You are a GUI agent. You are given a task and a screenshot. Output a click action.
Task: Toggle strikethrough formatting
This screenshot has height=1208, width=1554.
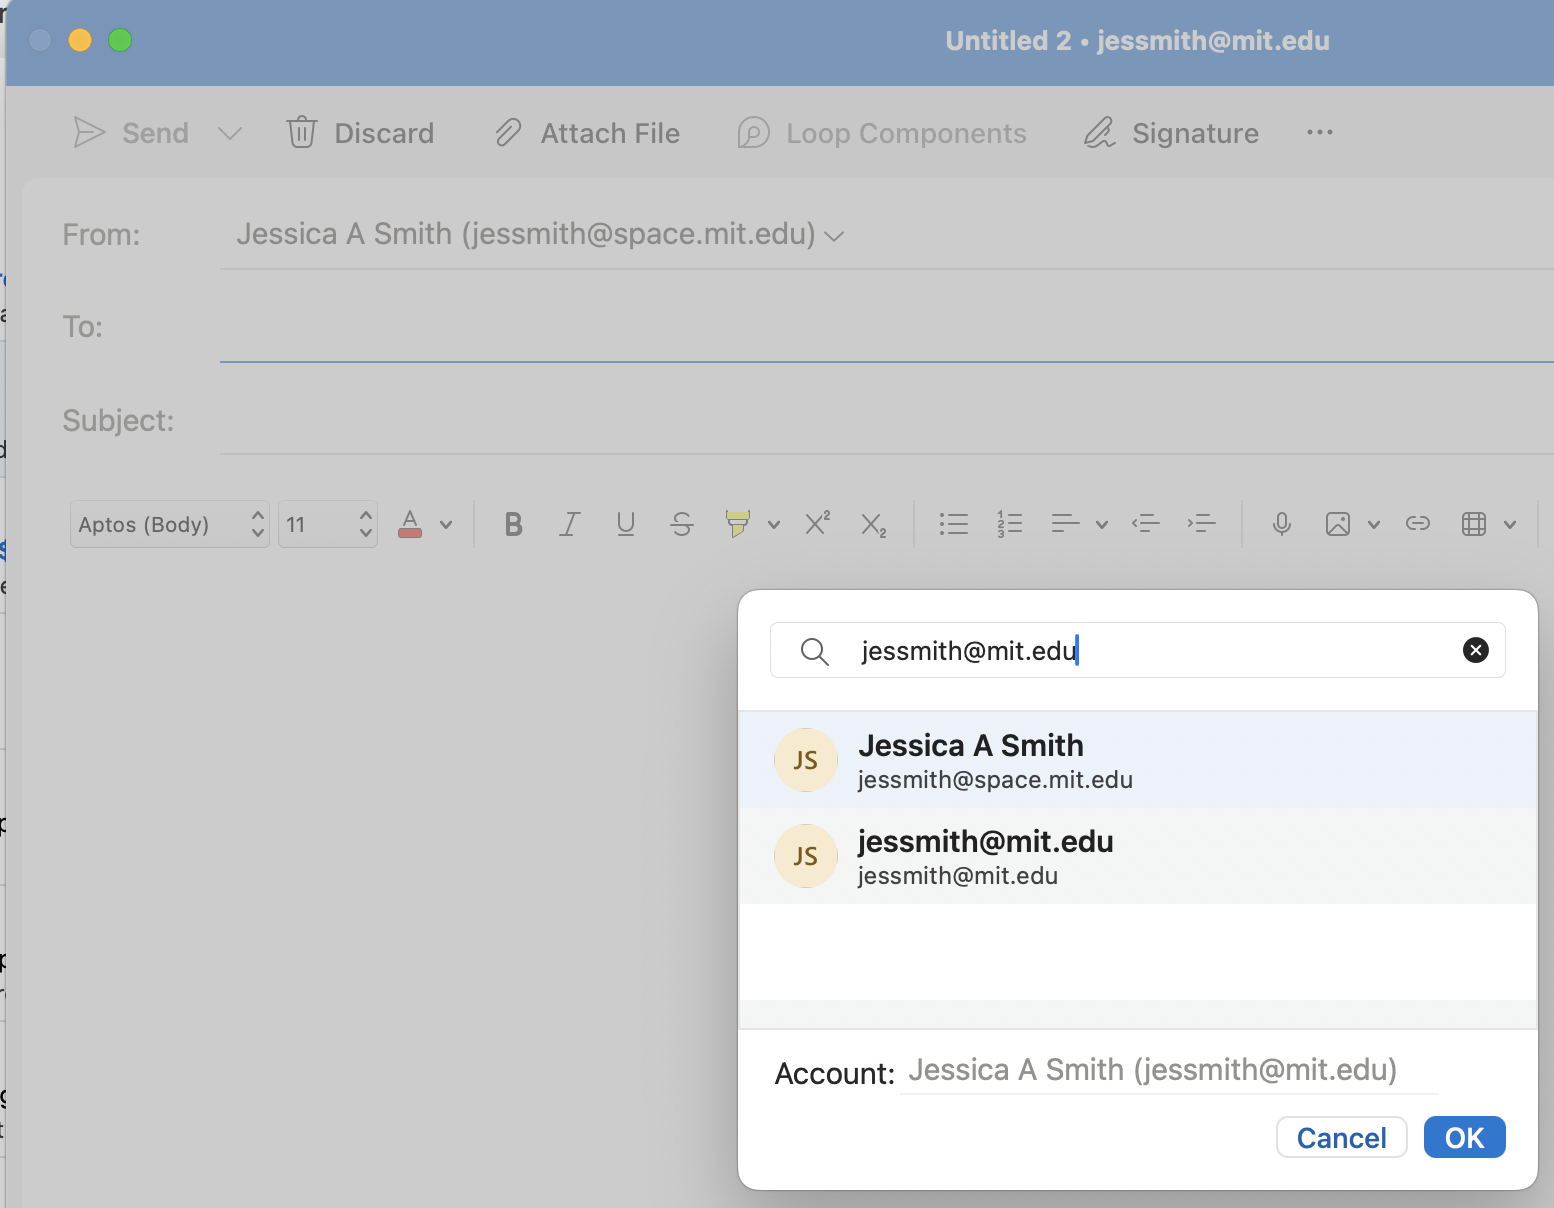coord(682,524)
